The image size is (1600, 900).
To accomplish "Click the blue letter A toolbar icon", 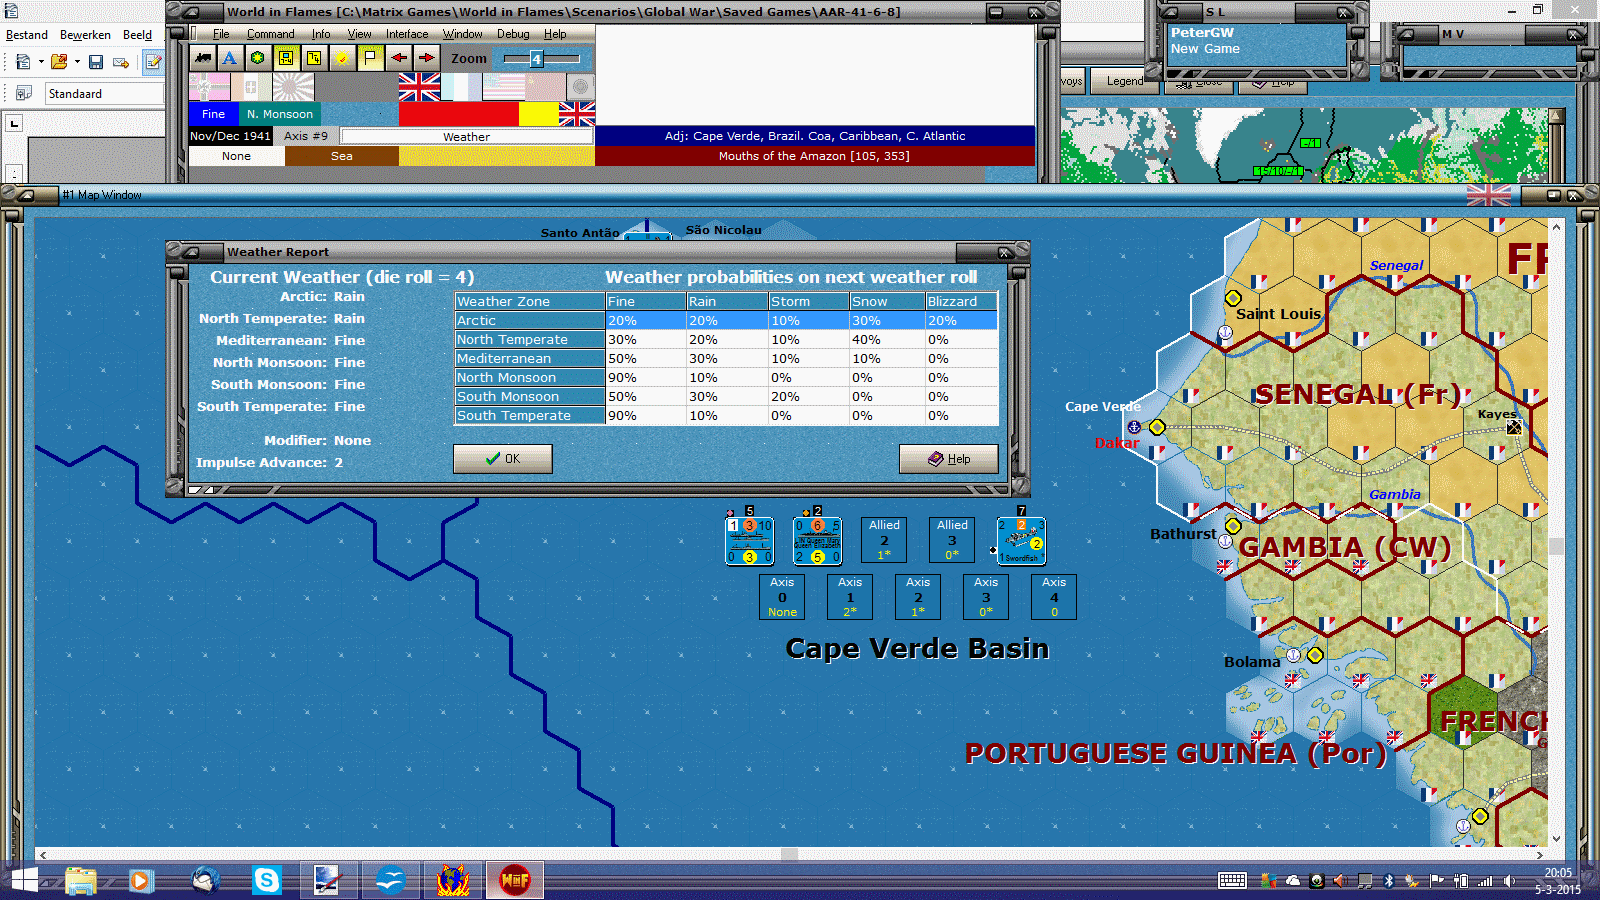I will pyautogui.click(x=230, y=58).
